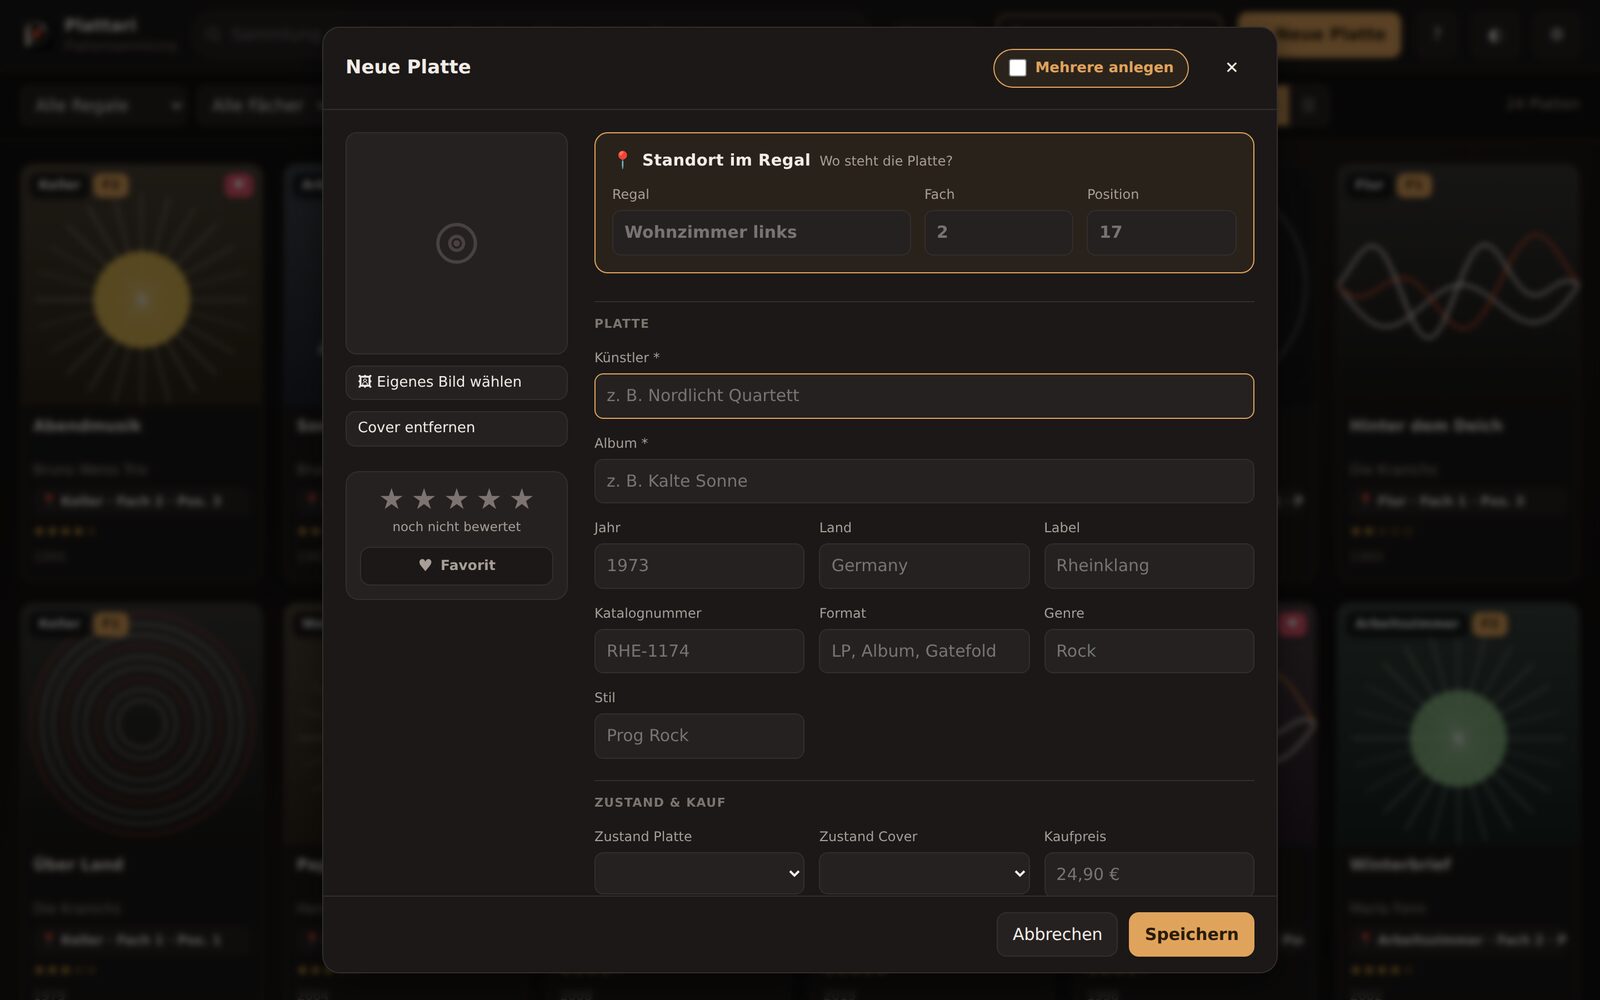Rate the record five stars
Image resolution: width=1600 pixels, height=1000 pixels.
click(x=522, y=498)
